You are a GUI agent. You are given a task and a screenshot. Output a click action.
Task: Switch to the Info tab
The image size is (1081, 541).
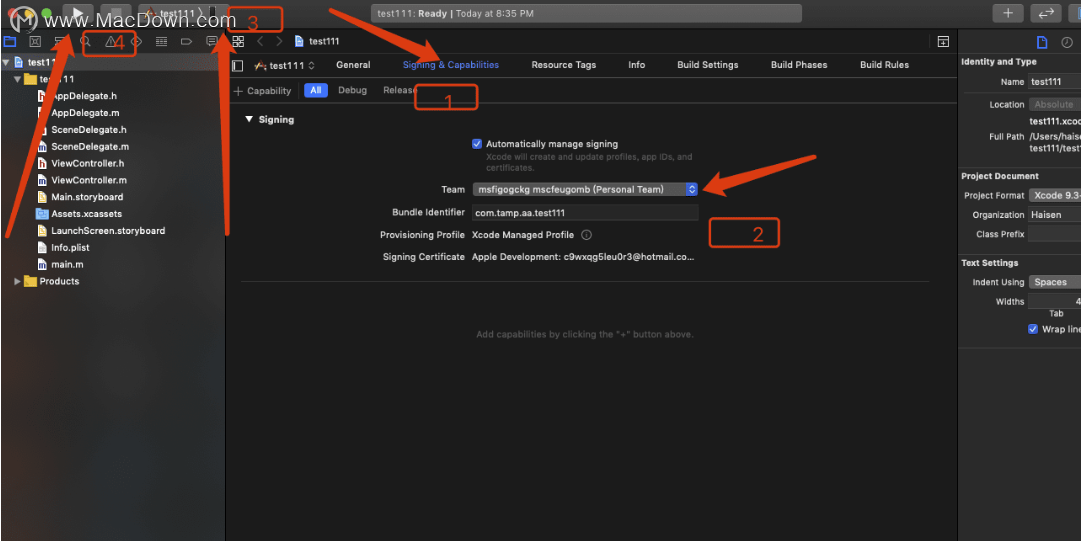636,65
